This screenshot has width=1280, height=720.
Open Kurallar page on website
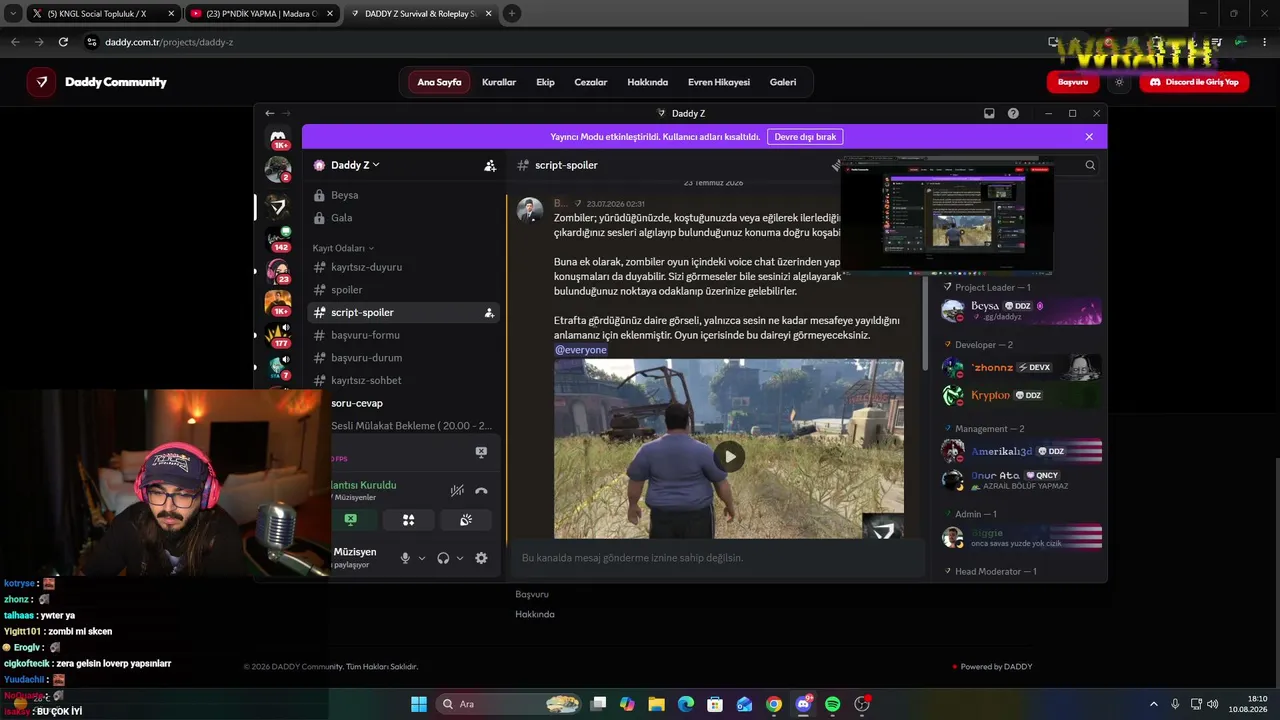pos(499,82)
